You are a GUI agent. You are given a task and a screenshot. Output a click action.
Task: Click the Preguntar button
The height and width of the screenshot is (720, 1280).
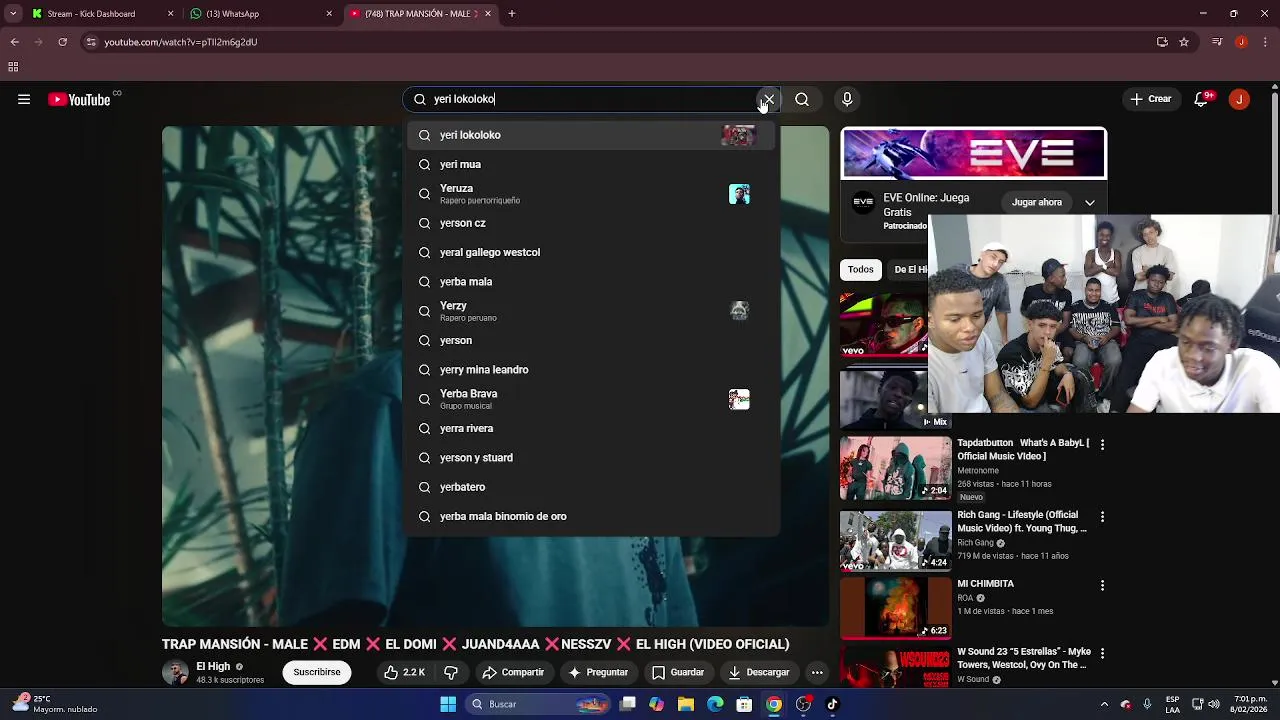tap(598, 673)
